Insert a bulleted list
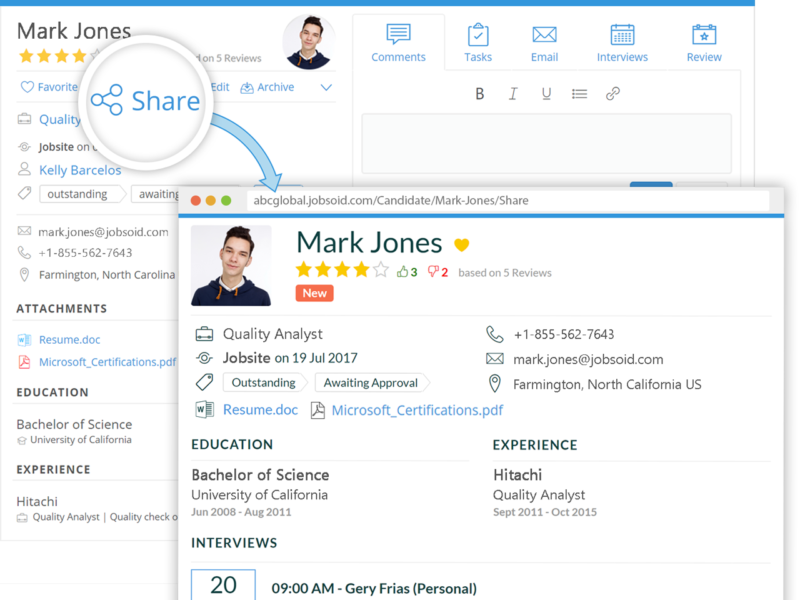This screenshot has width=800, height=600. click(579, 93)
